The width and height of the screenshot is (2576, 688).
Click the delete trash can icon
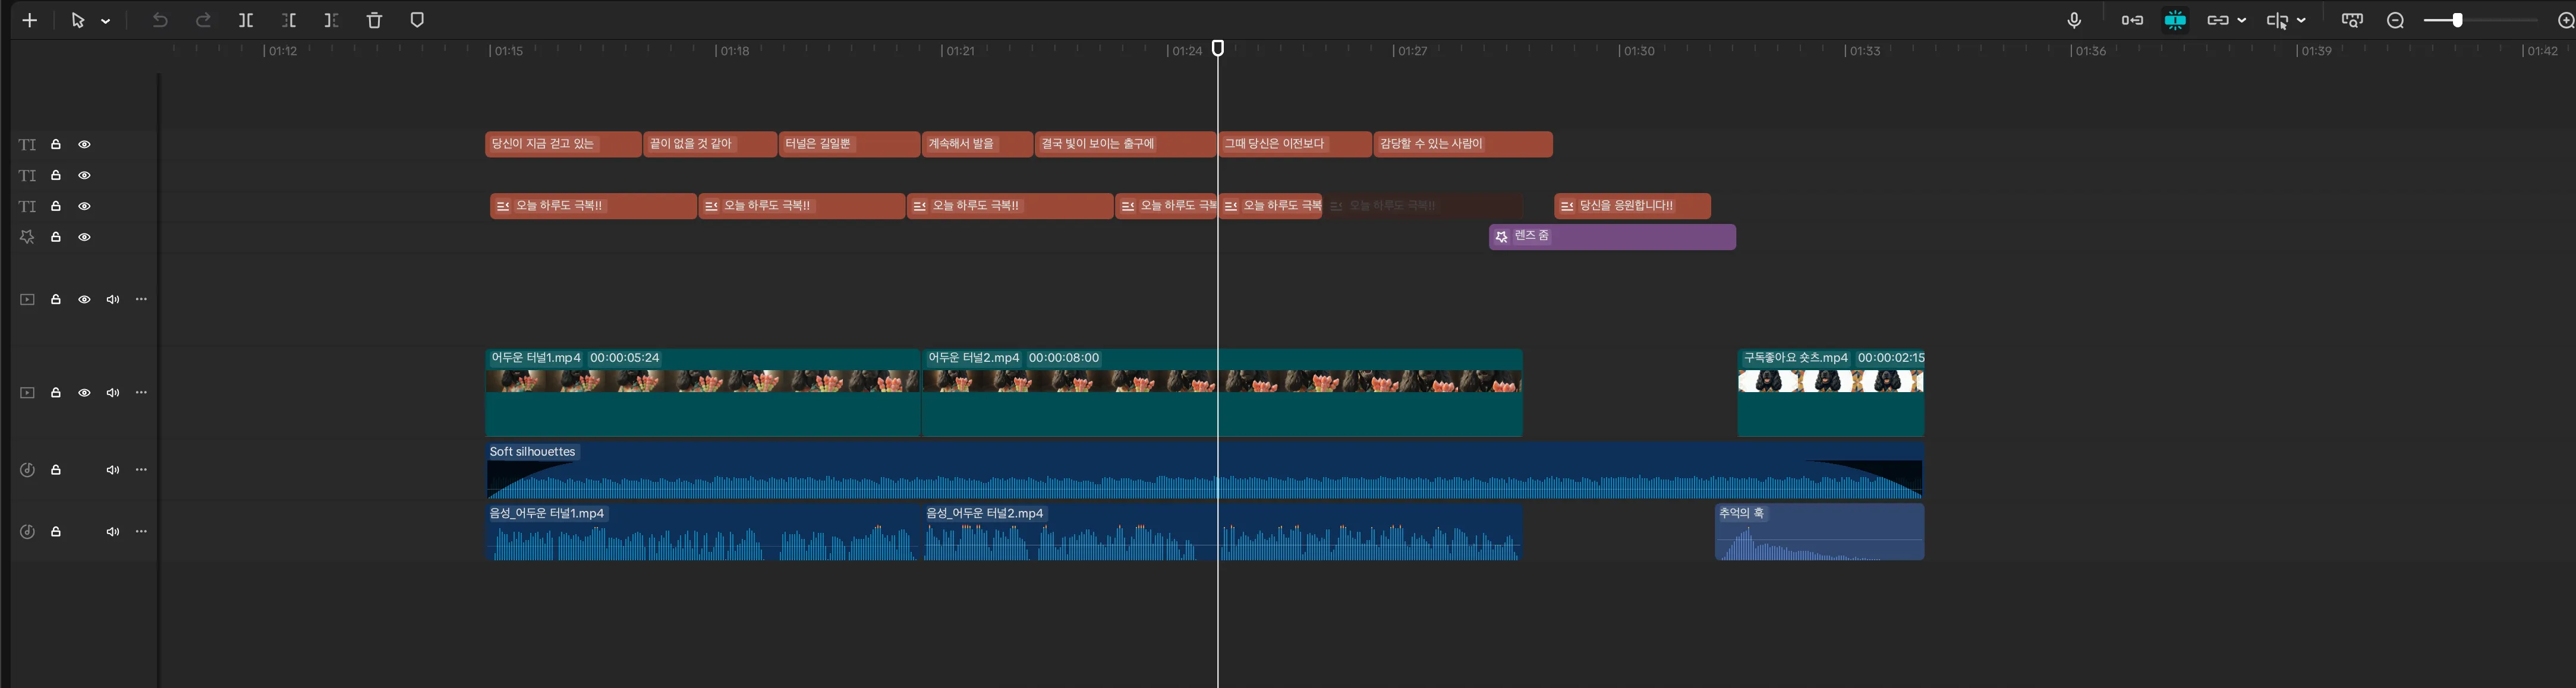[374, 20]
